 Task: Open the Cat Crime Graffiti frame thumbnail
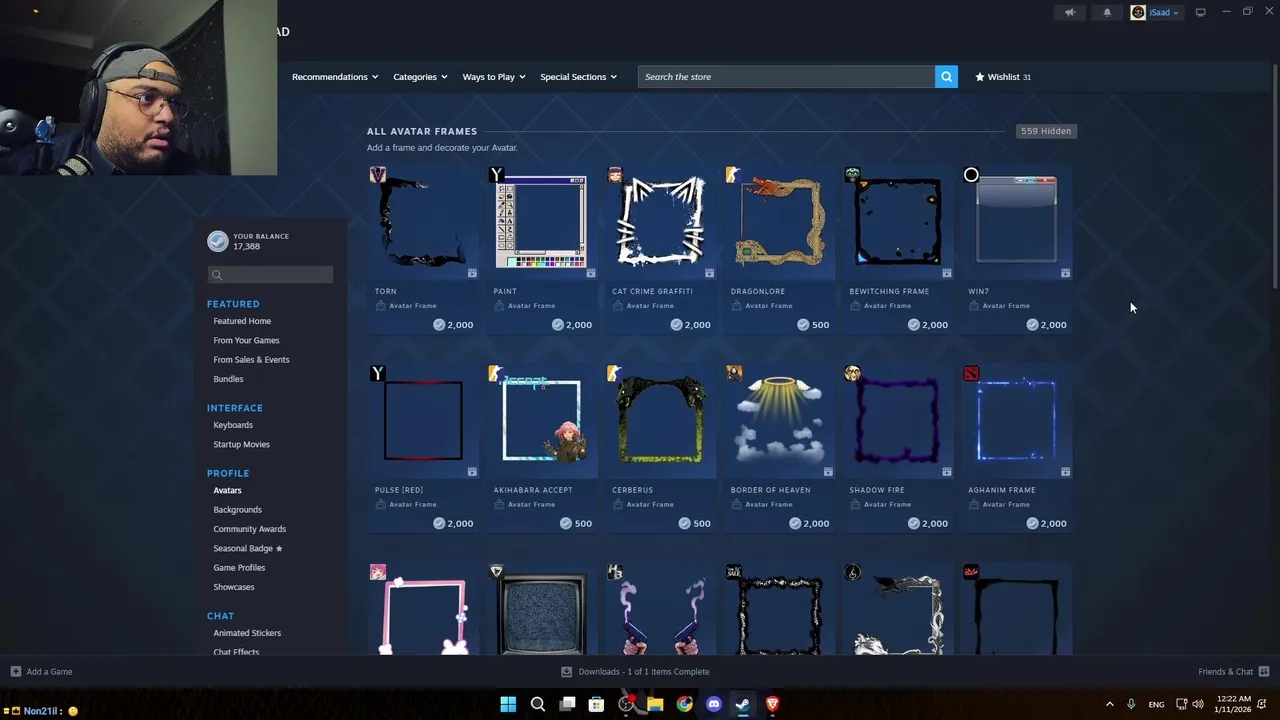(659, 222)
